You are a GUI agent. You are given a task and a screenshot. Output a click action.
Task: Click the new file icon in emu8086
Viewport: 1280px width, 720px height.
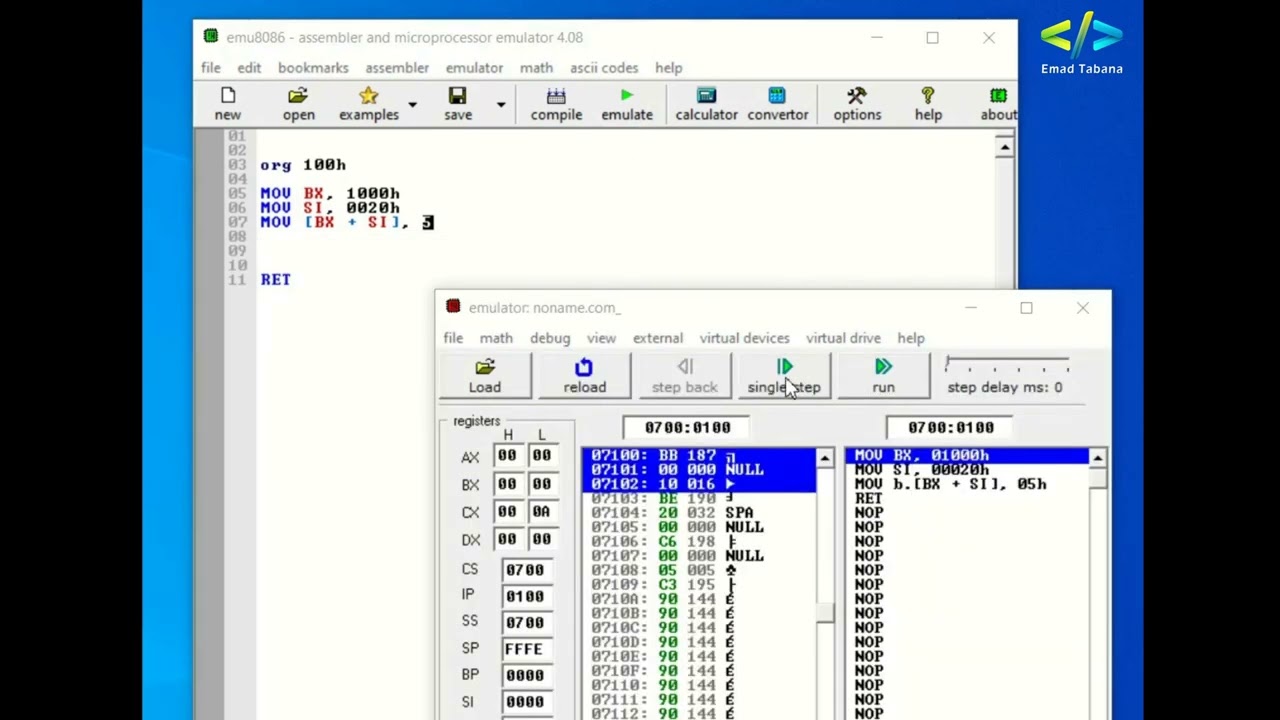[x=227, y=103]
